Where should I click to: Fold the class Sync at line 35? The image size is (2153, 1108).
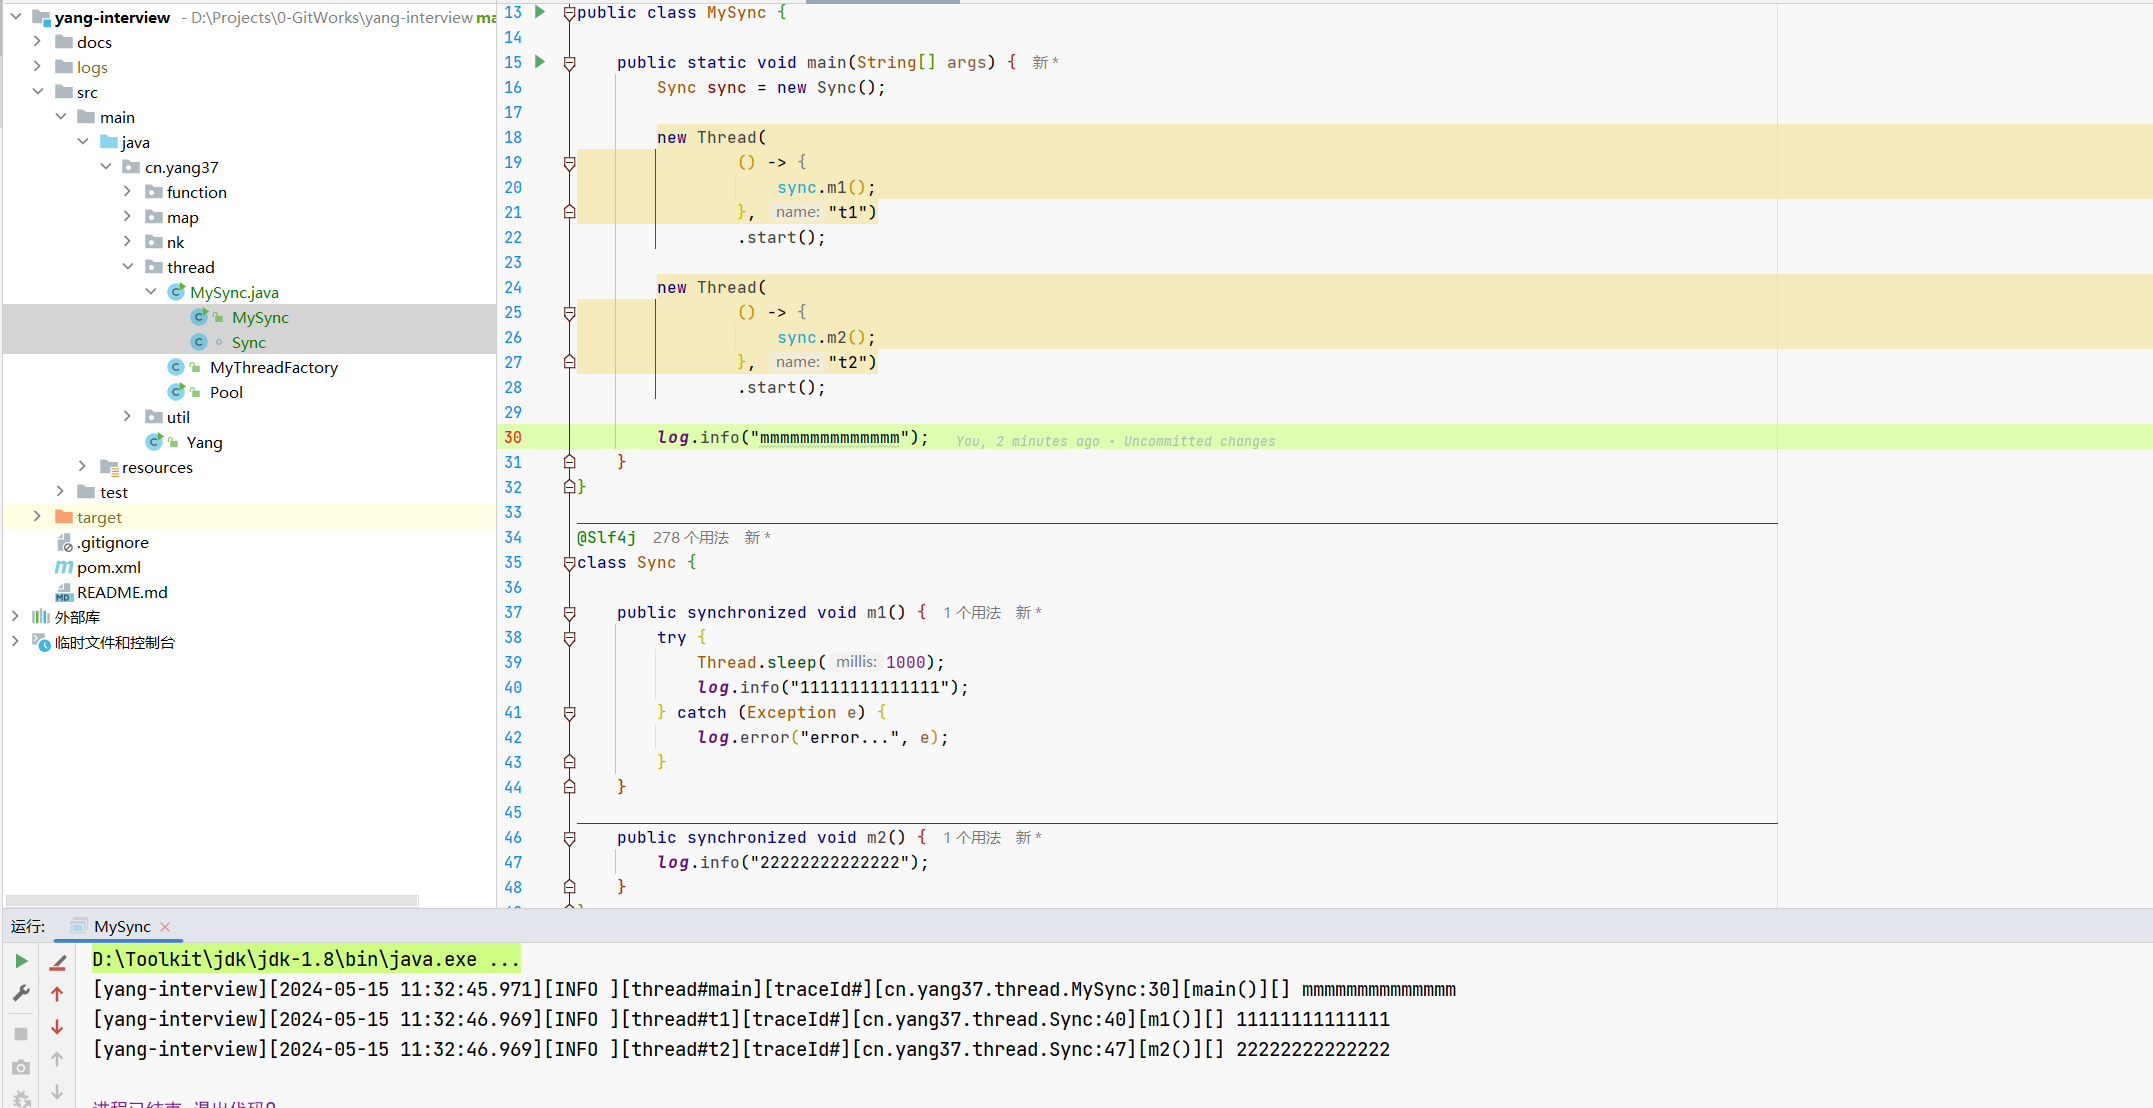(x=569, y=563)
